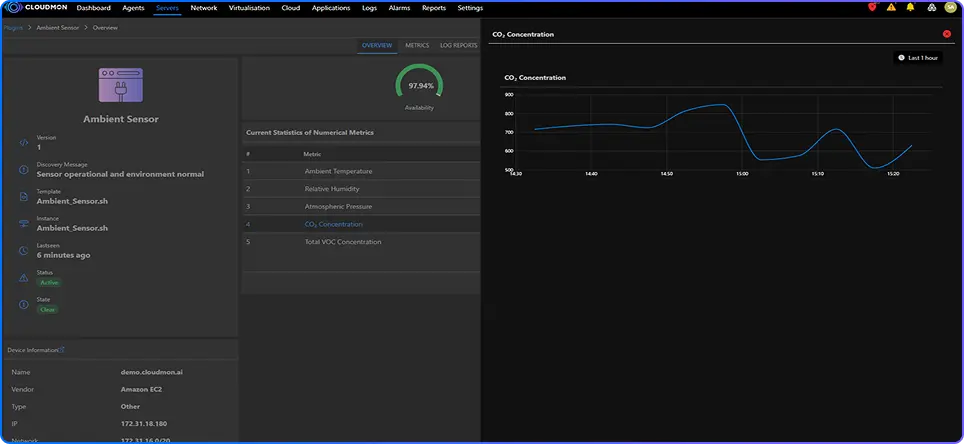Viewport: 964px width, 444px height.
Task: Click the purple Ambient Sensor plugin icon
Action: pyautogui.click(x=120, y=85)
